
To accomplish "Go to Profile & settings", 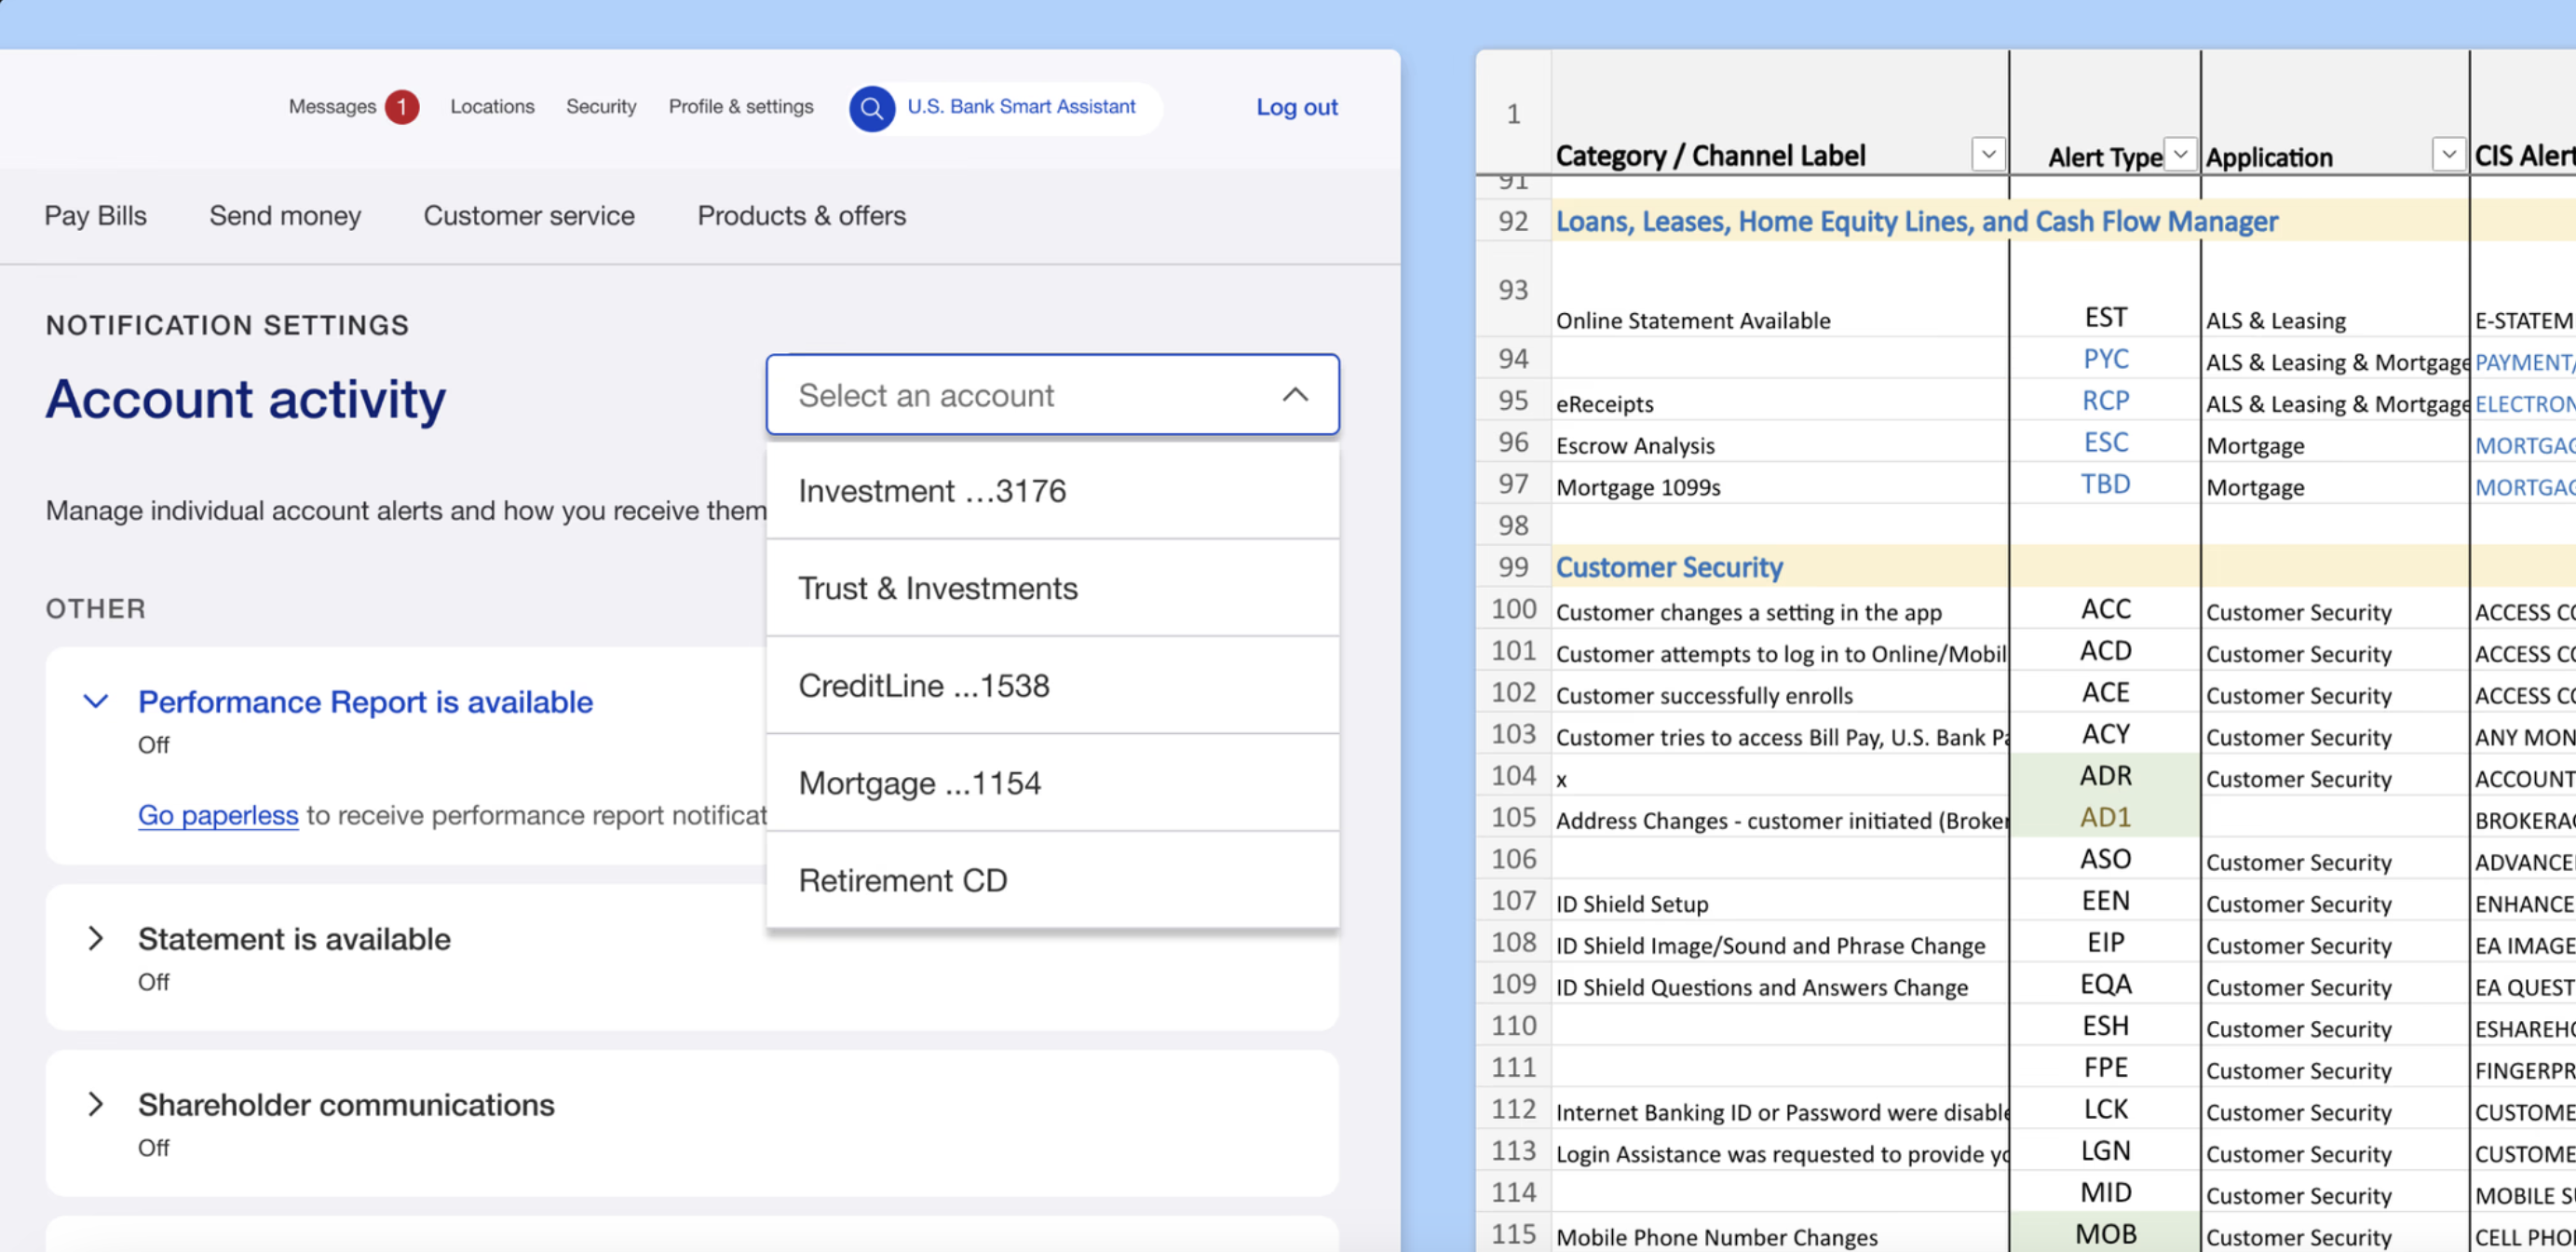I will 740,107.
